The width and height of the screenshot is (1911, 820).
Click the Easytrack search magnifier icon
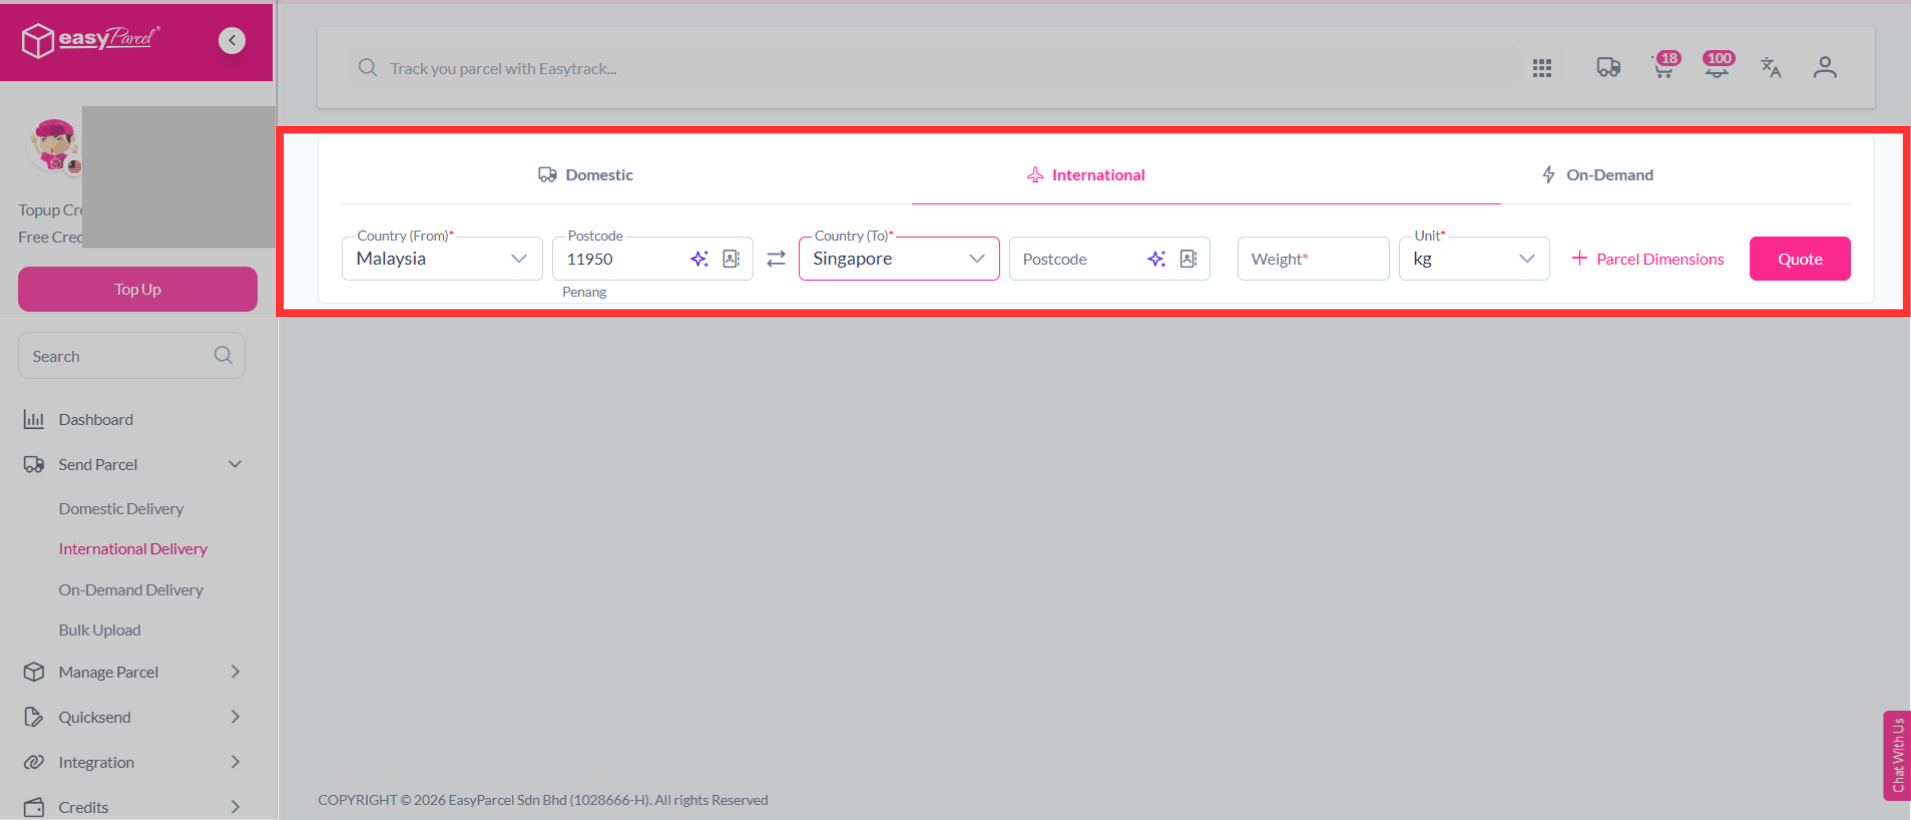[368, 67]
